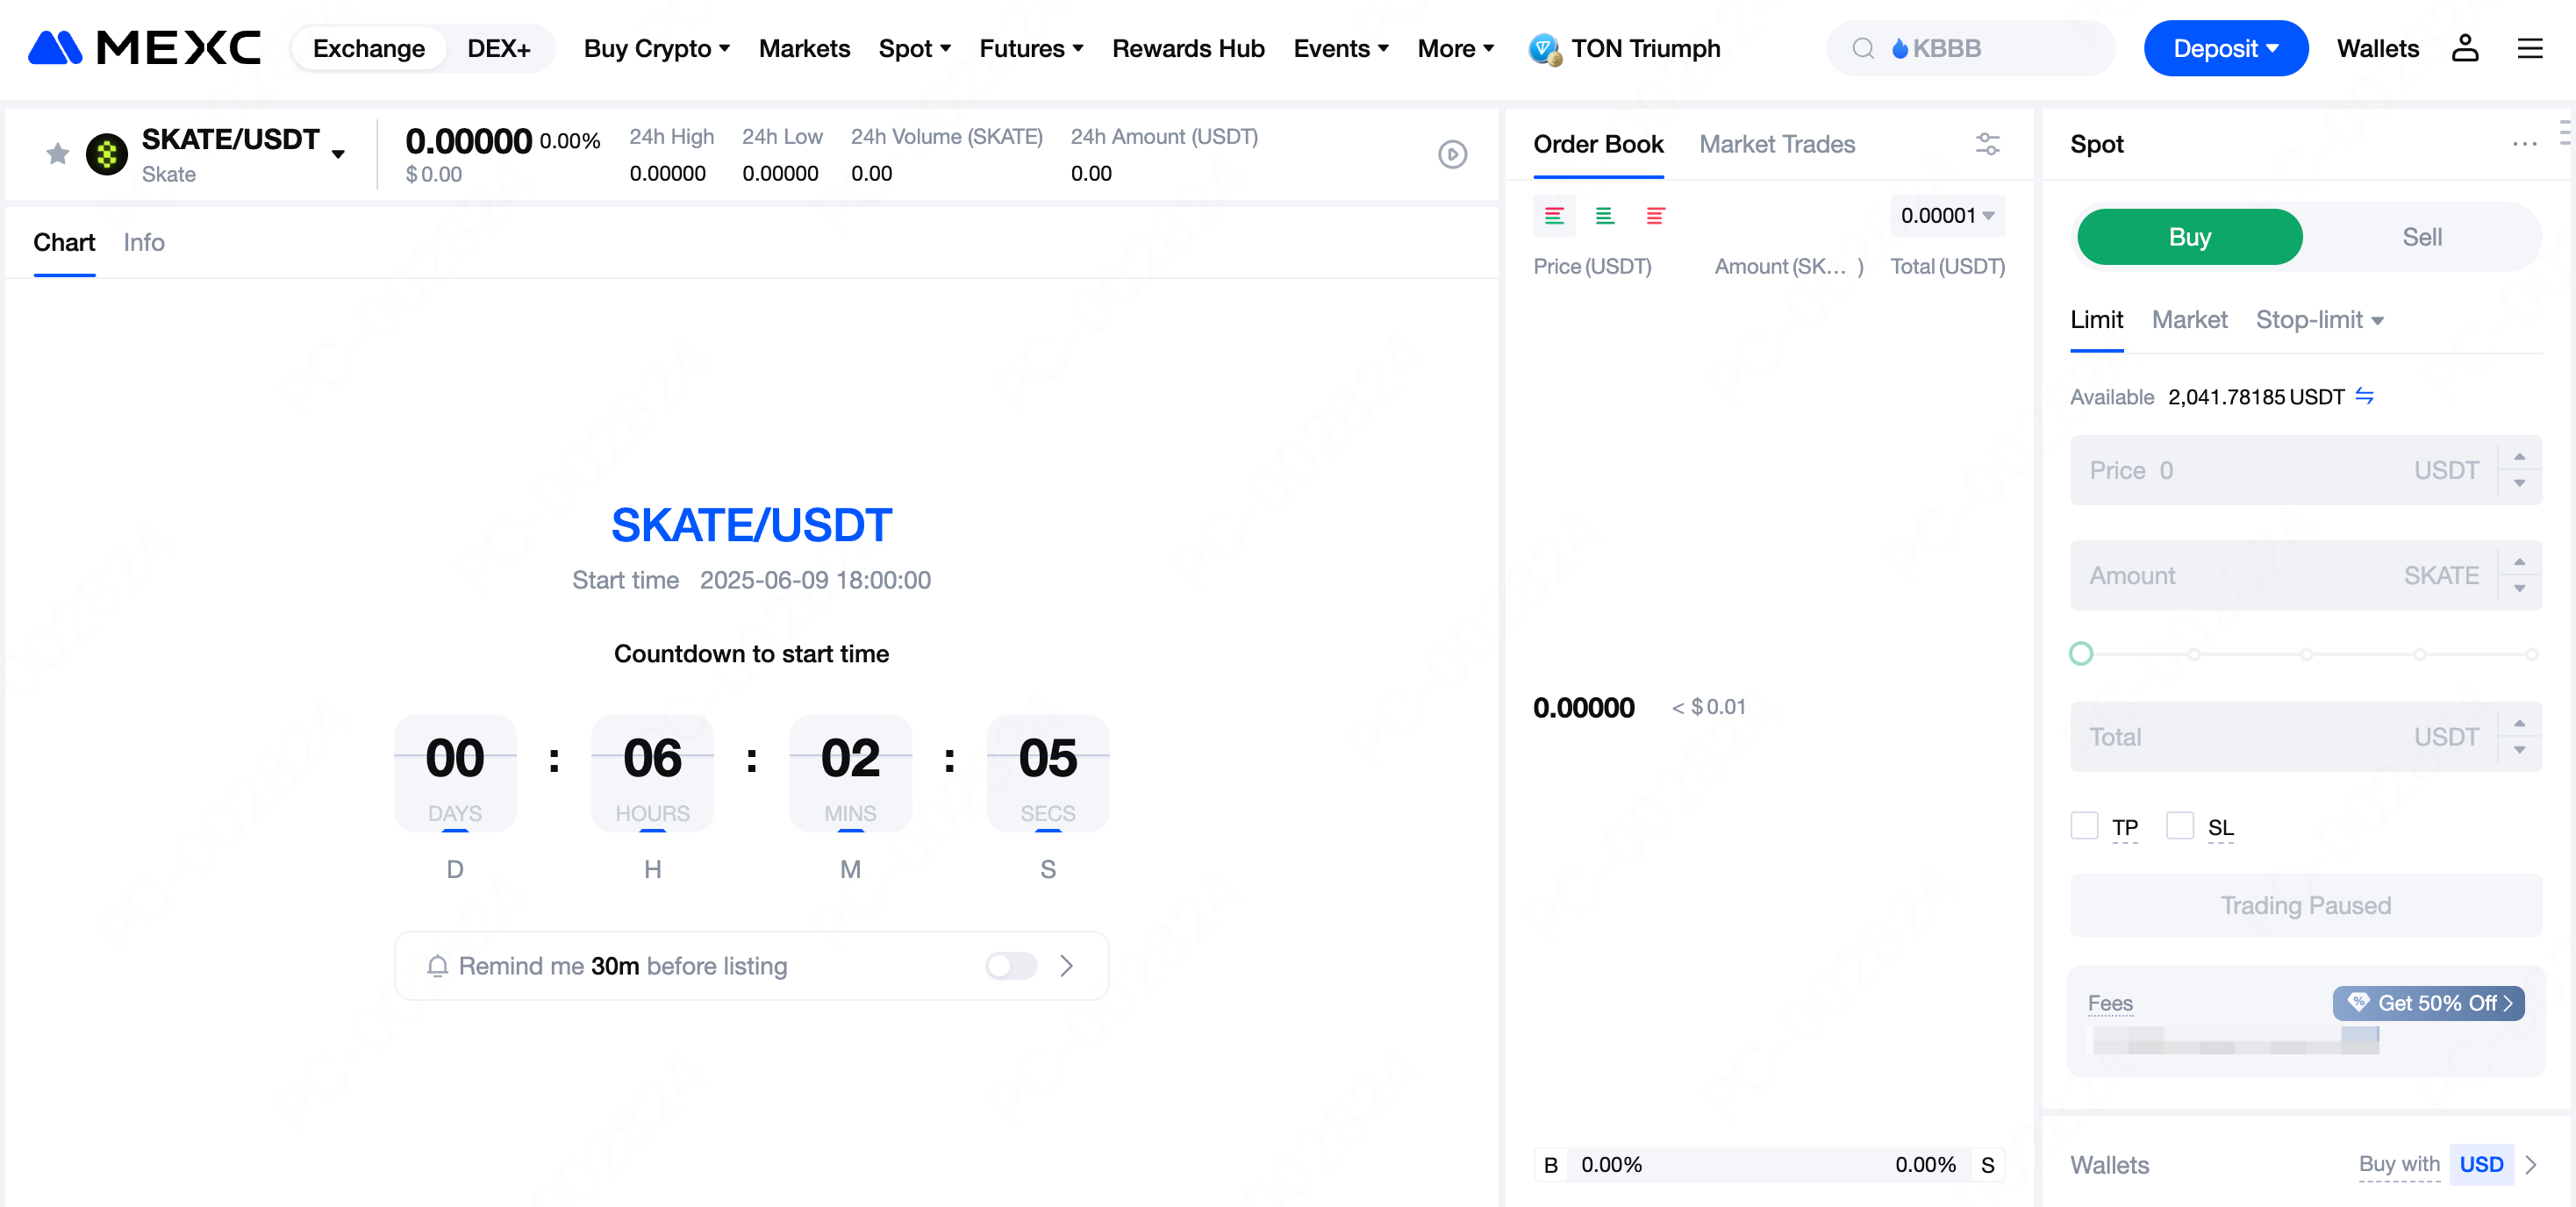Click the user profile icon

[x=2464, y=48]
